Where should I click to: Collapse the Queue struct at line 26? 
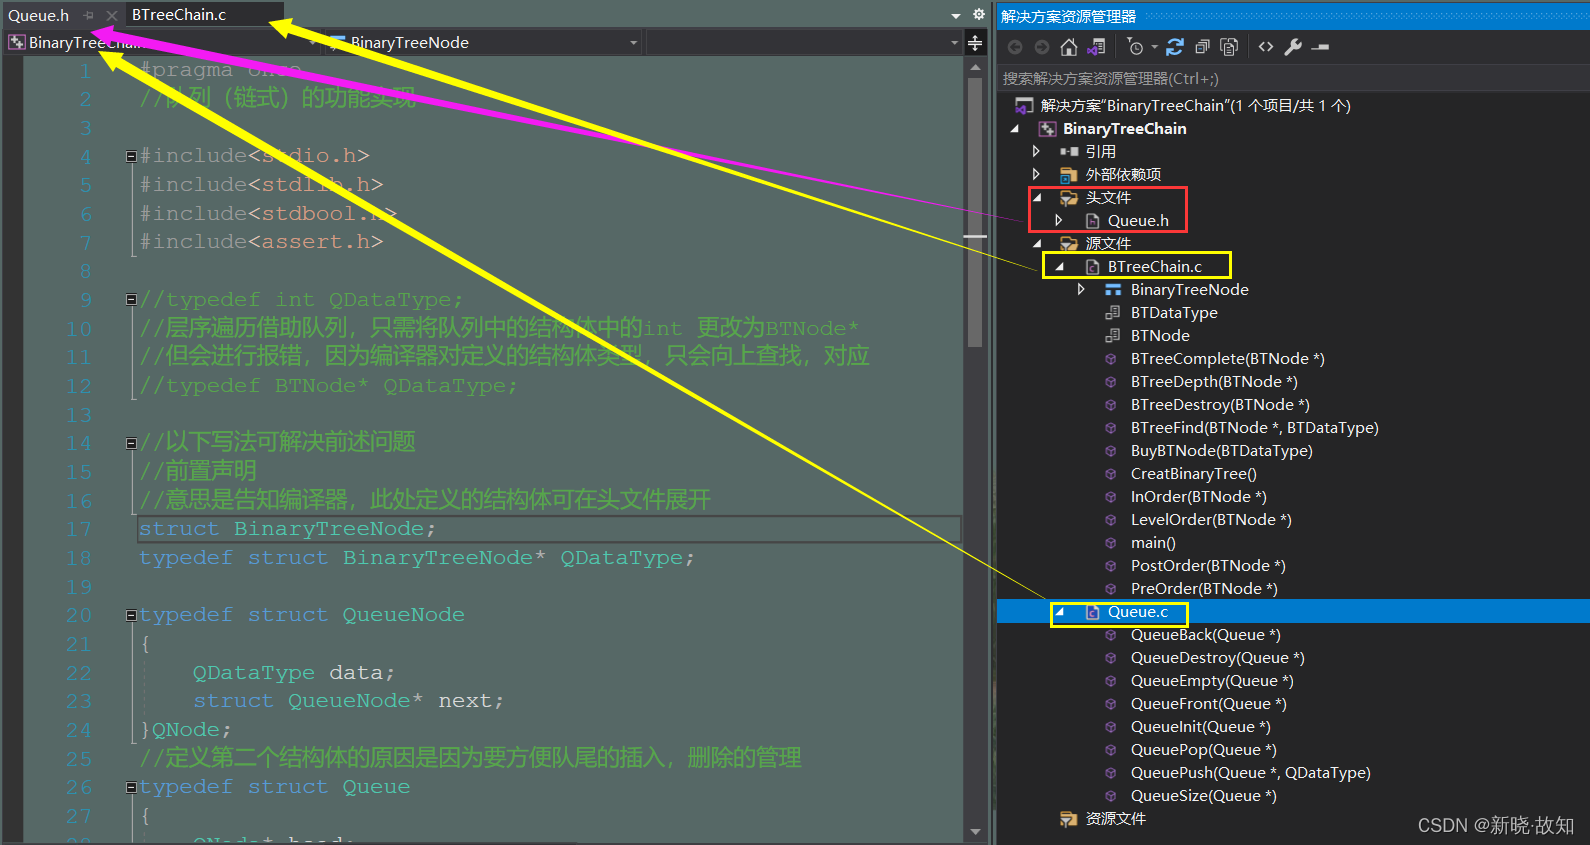[131, 788]
